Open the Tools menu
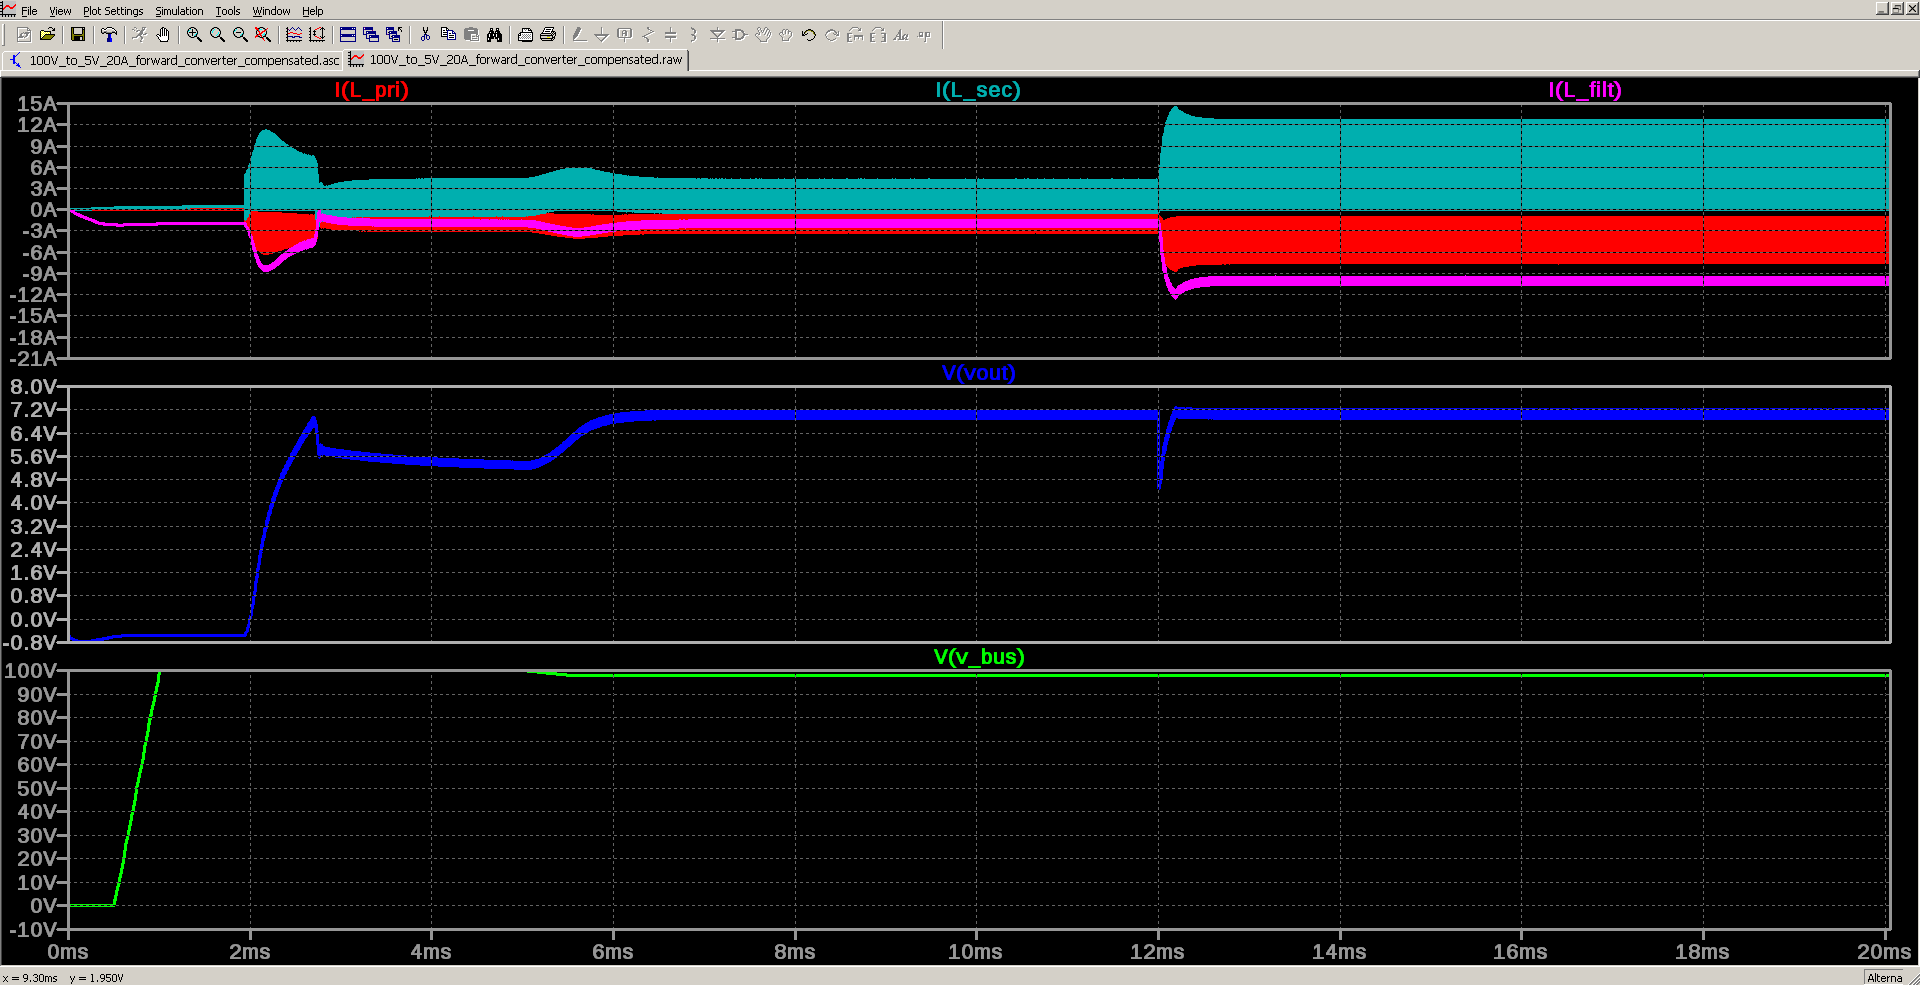Screen dimensions: 1920x985 228,11
